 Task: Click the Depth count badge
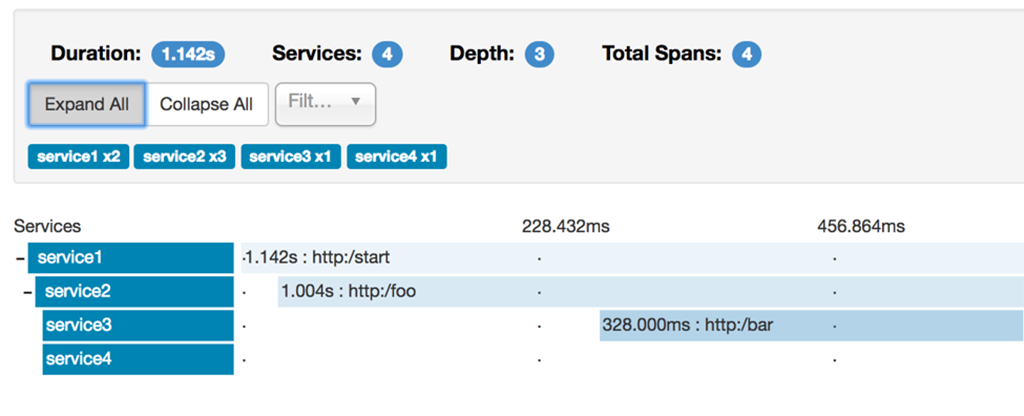[x=540, y=54]
